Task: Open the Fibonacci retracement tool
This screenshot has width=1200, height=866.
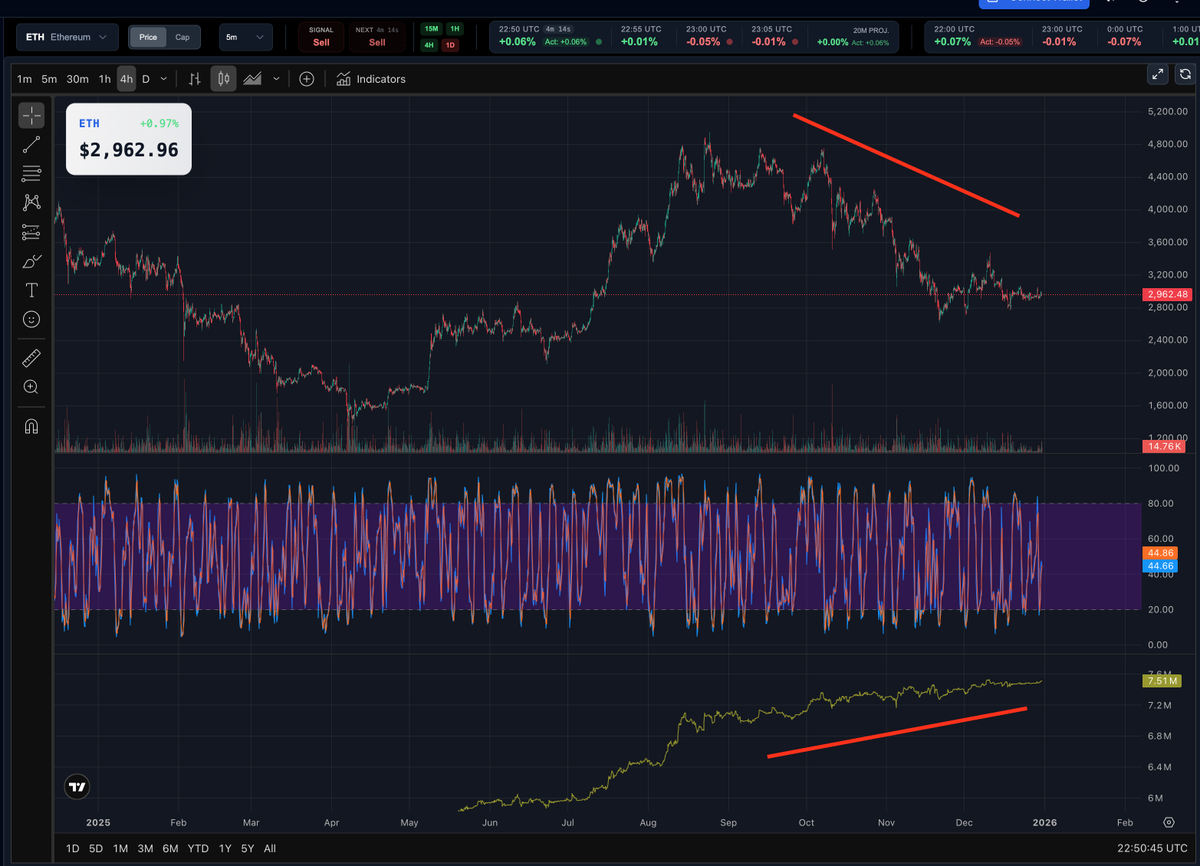Action: 31,173
